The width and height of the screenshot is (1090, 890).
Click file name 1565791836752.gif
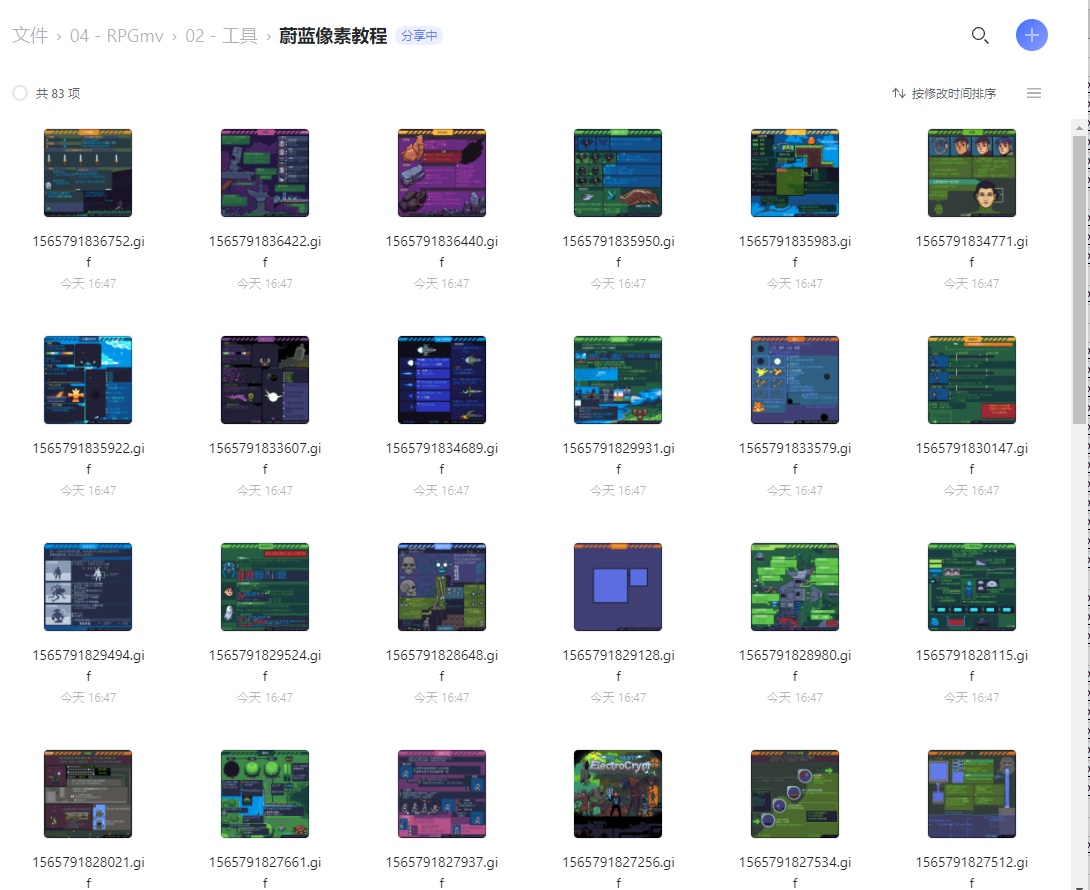(88, 251)
